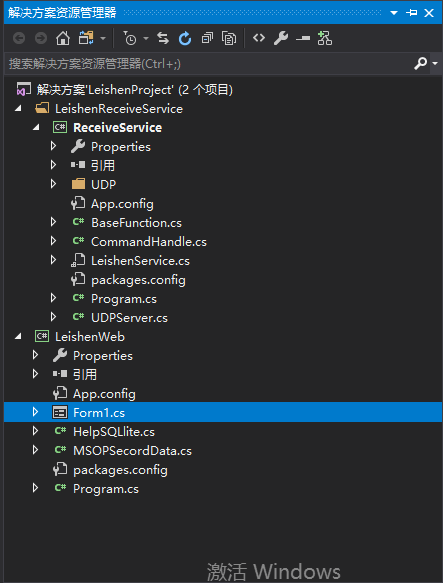443x583 pixels.
Task: Select packages.config under LeishenWeb
Action: 120,470
